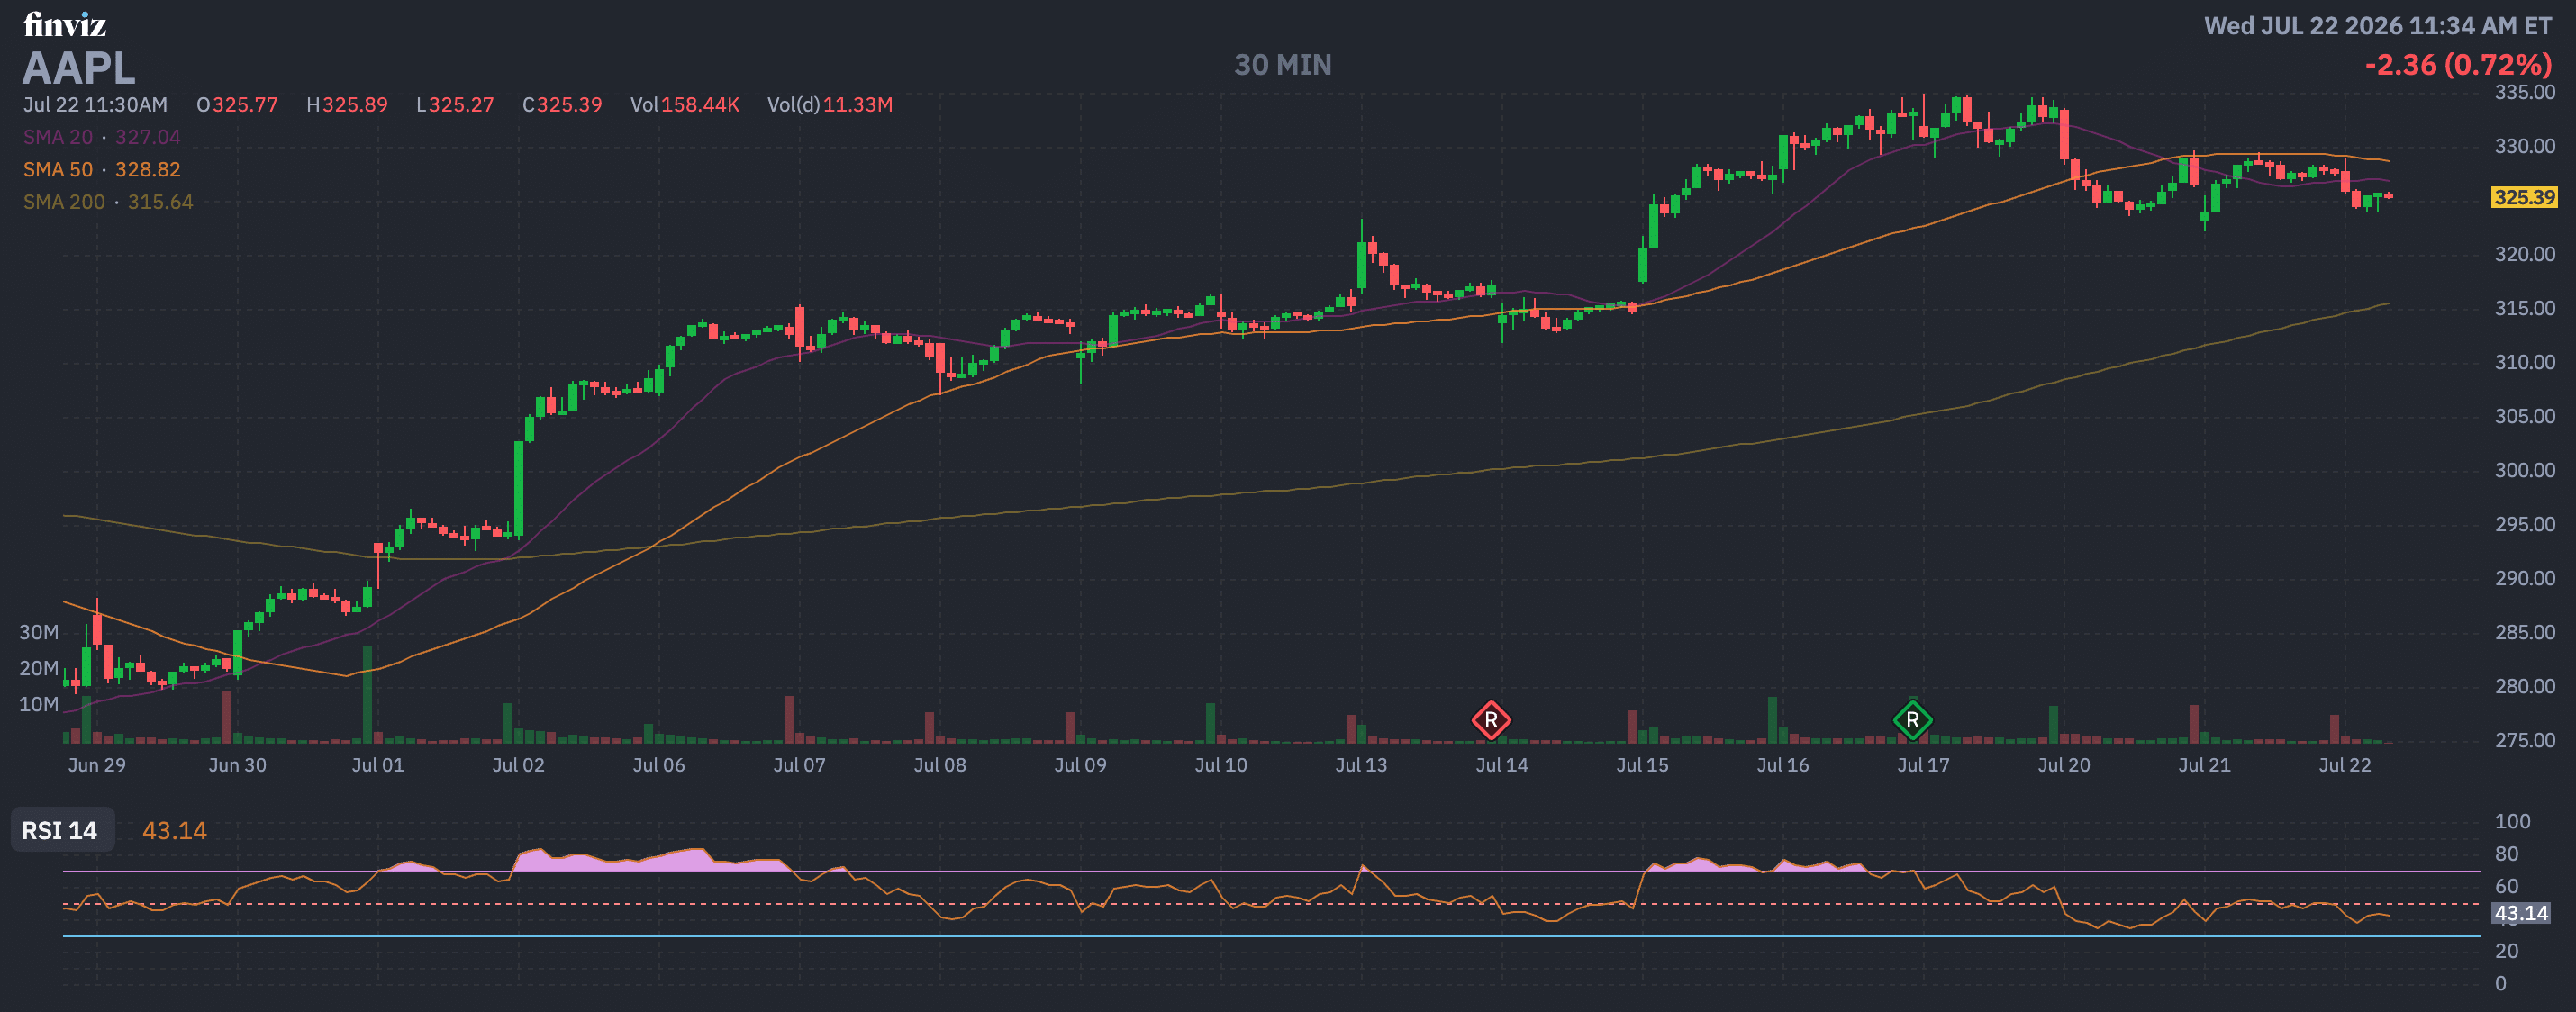Click the low value L325.27
Screen dimensions: 2576x1012
[455, 105]
